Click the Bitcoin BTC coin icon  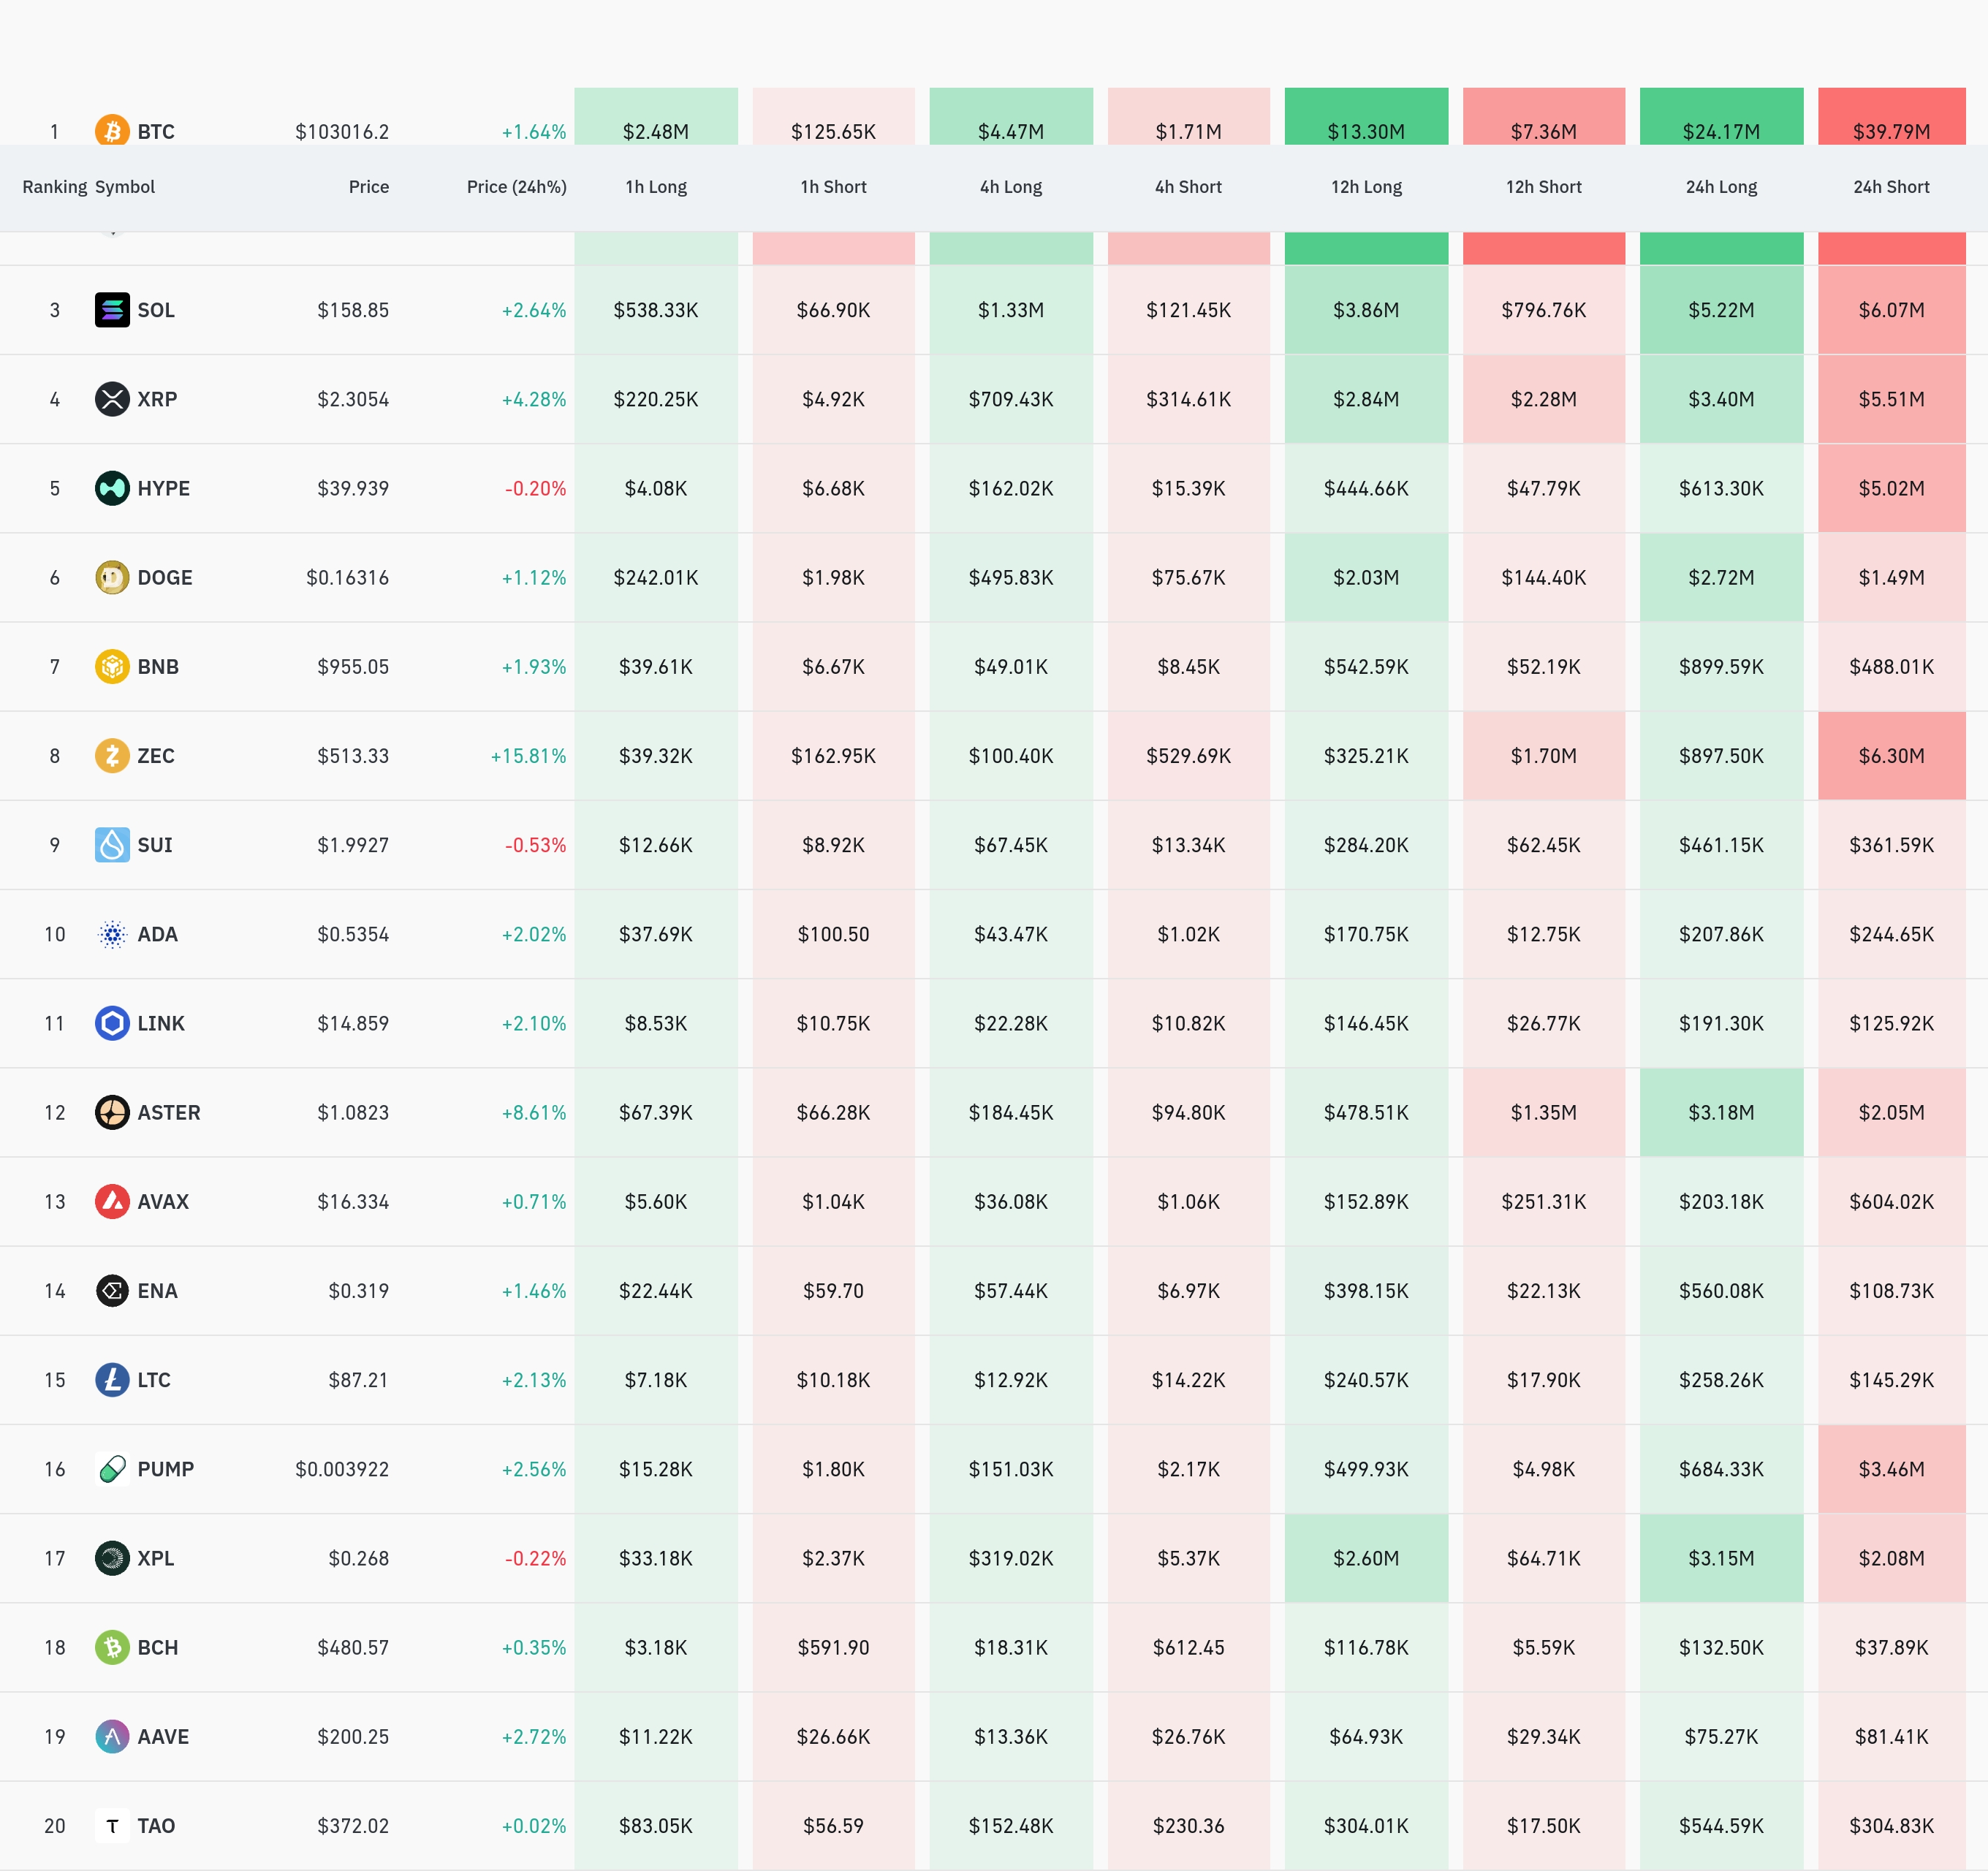pyautogui.click(x=112, y=131)
